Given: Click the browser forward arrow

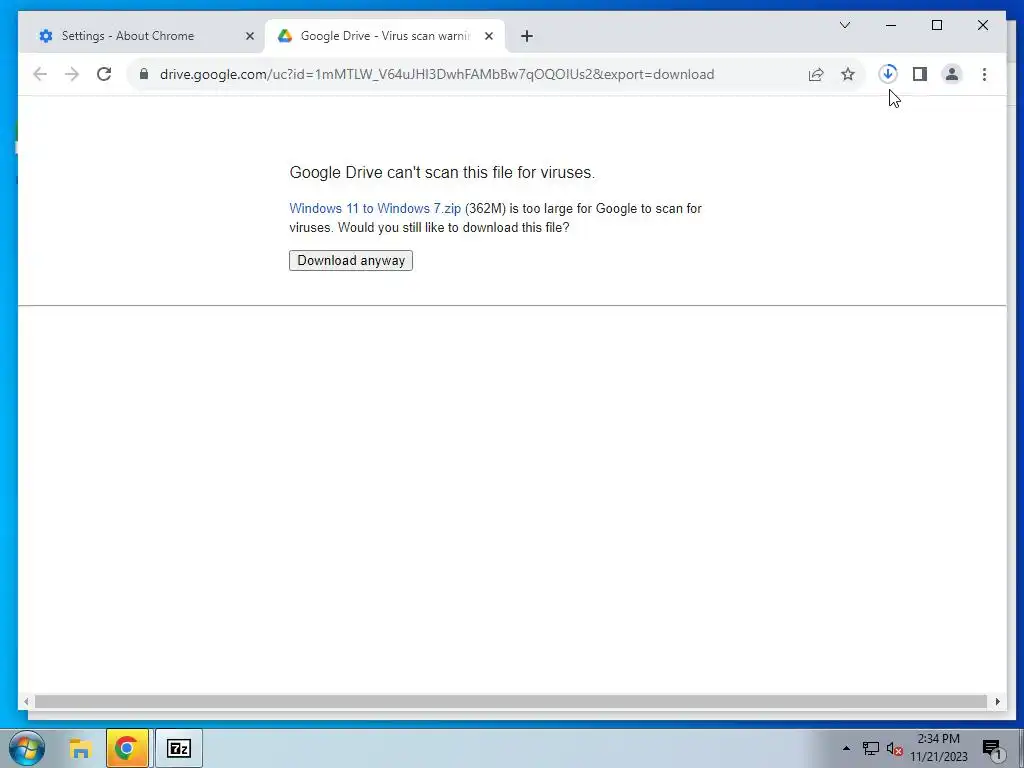Looking at the screenshot, I should point(72,74).
